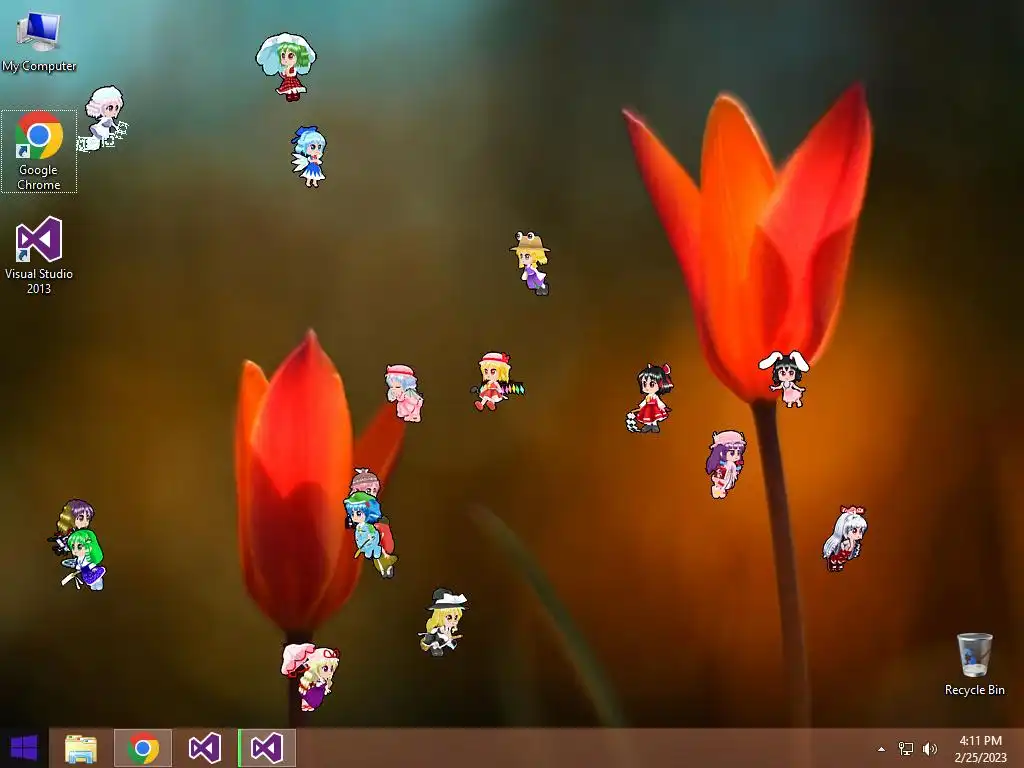Show hidden tray icons arrow
The height and width of the screenshot is (768, 1024).
pos(882,749)
